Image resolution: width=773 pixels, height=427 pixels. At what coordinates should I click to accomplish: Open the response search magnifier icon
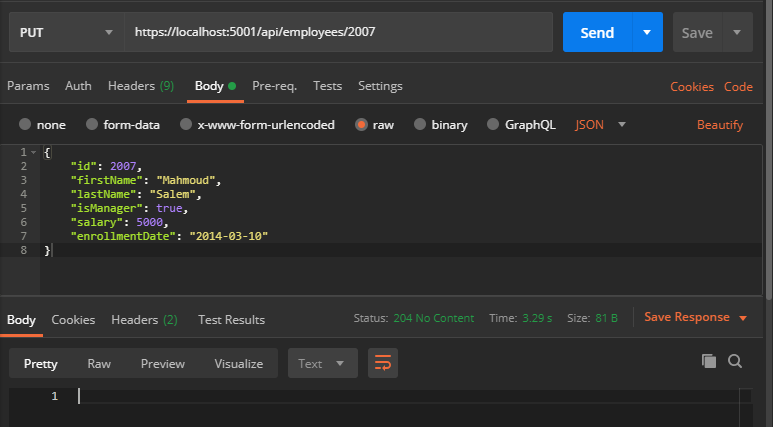coord(735,361)
